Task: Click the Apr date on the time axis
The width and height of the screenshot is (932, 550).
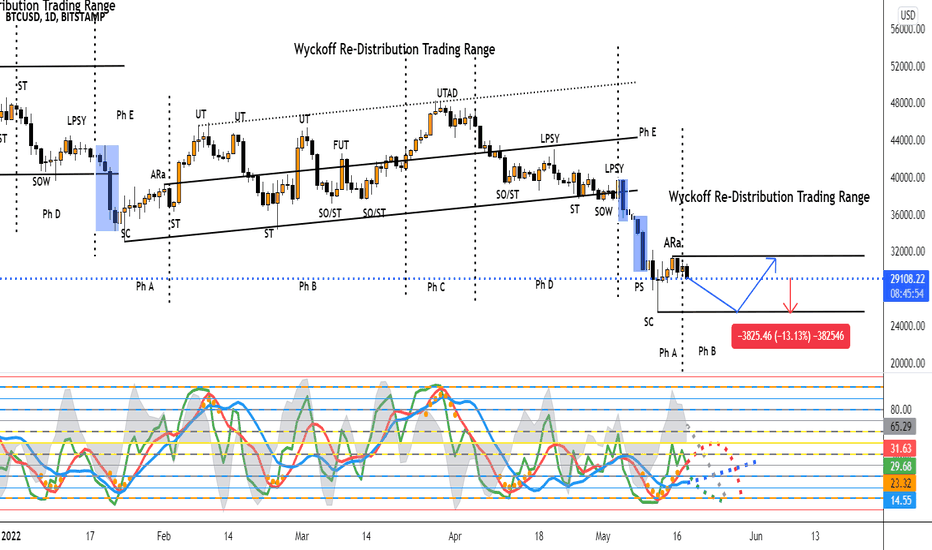Action: (456, 536)
